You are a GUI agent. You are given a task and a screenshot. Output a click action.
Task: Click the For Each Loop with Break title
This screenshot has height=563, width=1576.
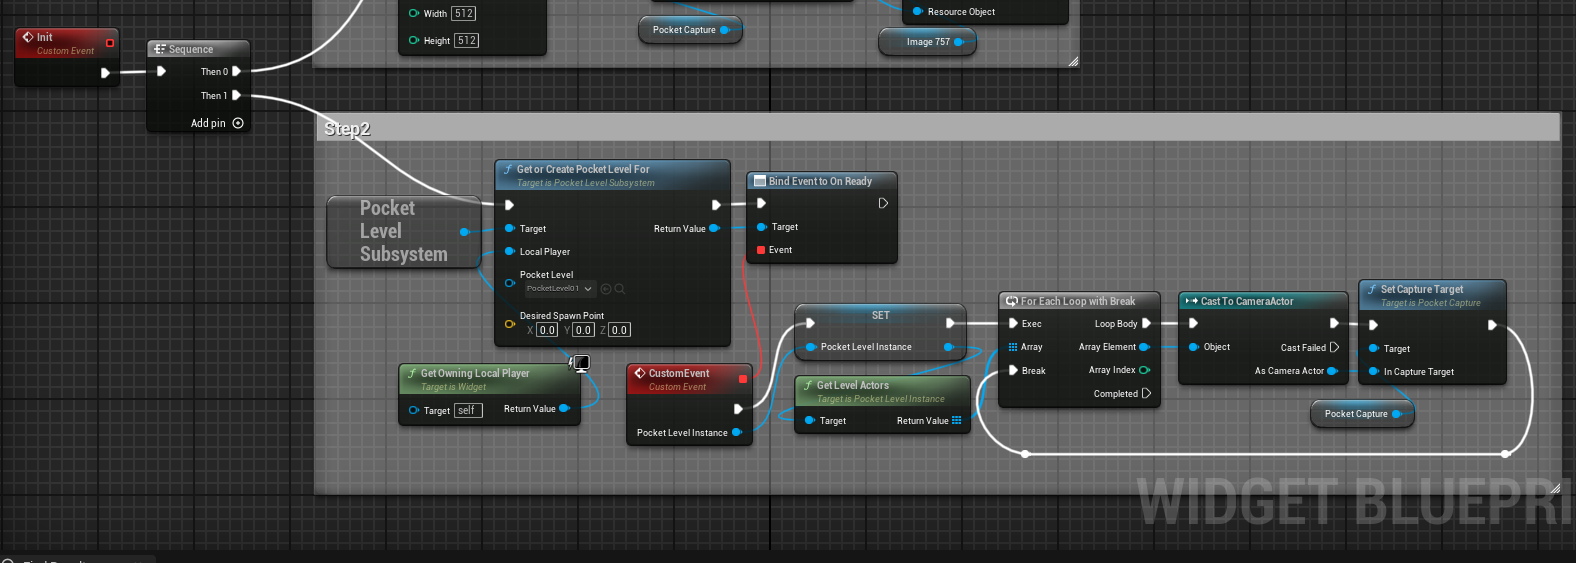[1078, 301]
